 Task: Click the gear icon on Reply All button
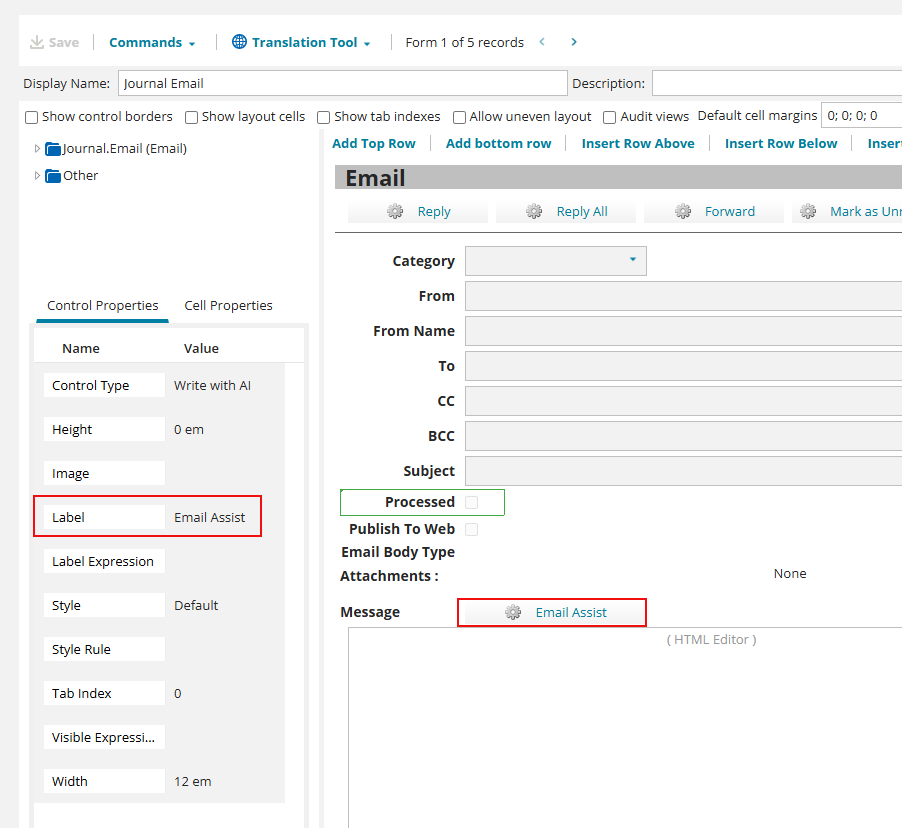(534, 212)
